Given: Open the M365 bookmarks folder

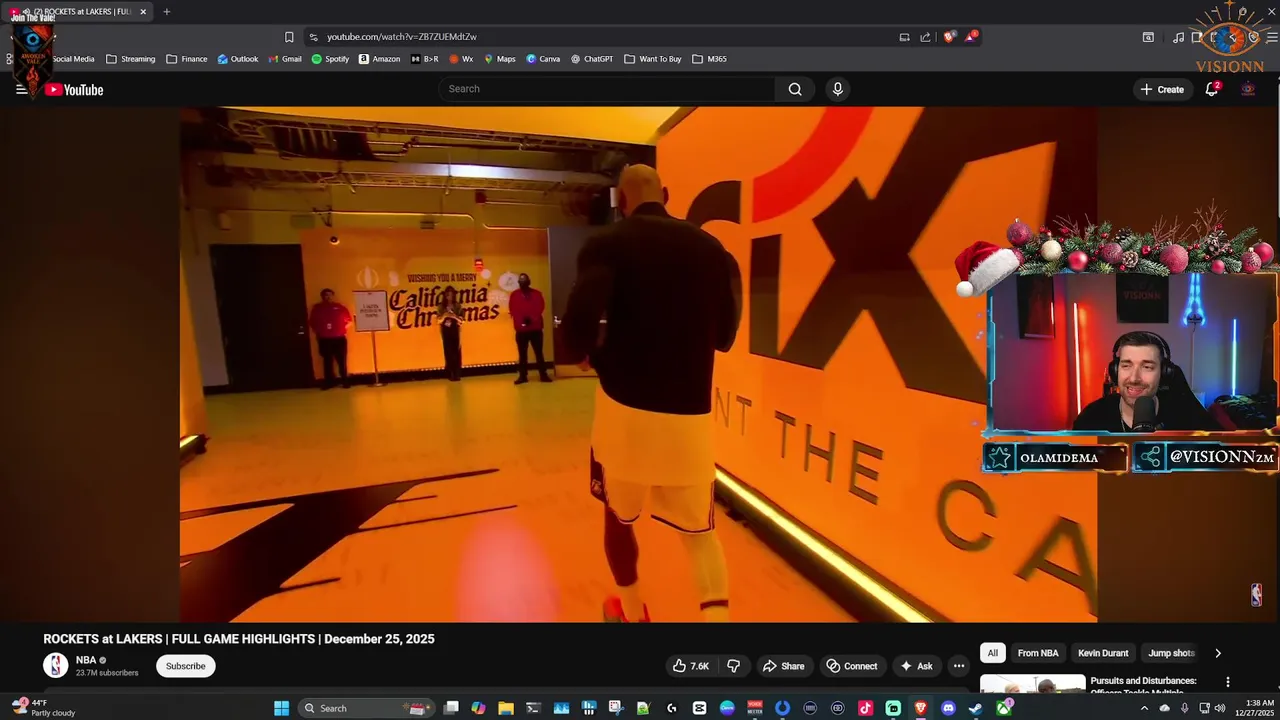Looking at the screenshot, I should [710, 59].
